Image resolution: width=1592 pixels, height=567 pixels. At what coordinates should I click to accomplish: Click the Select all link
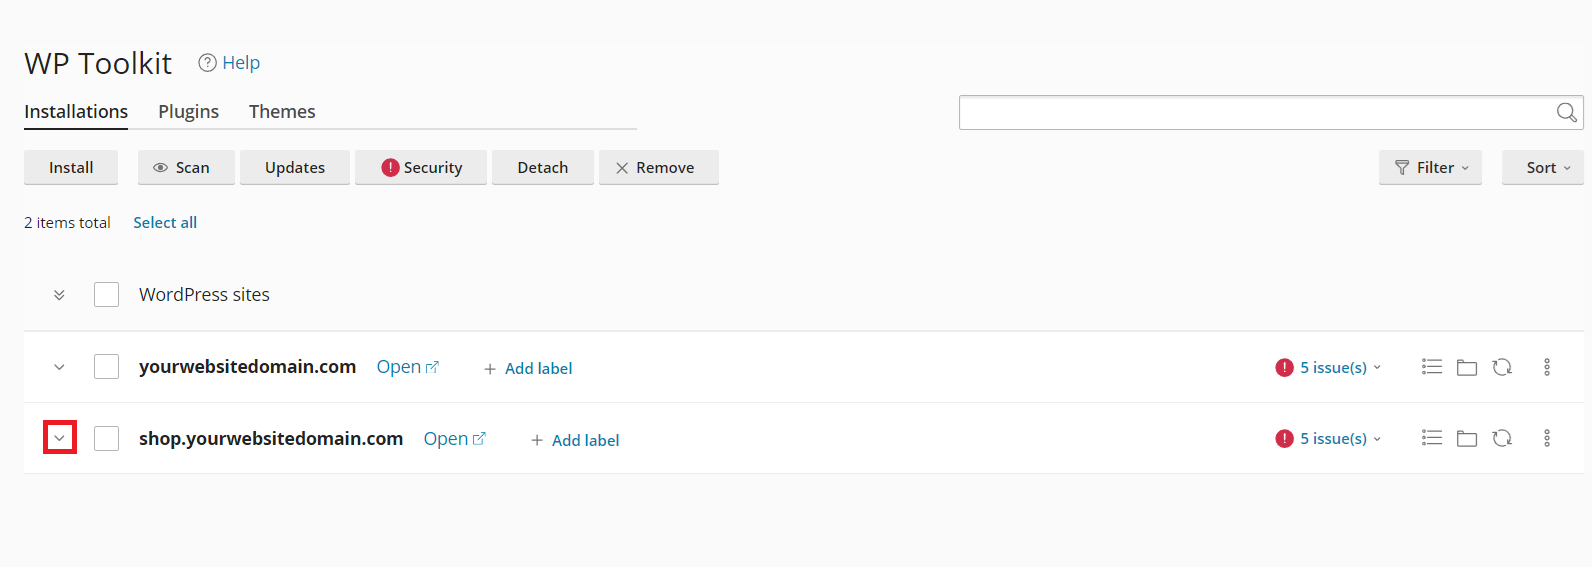pyautogui.click(x=165, y=223)
